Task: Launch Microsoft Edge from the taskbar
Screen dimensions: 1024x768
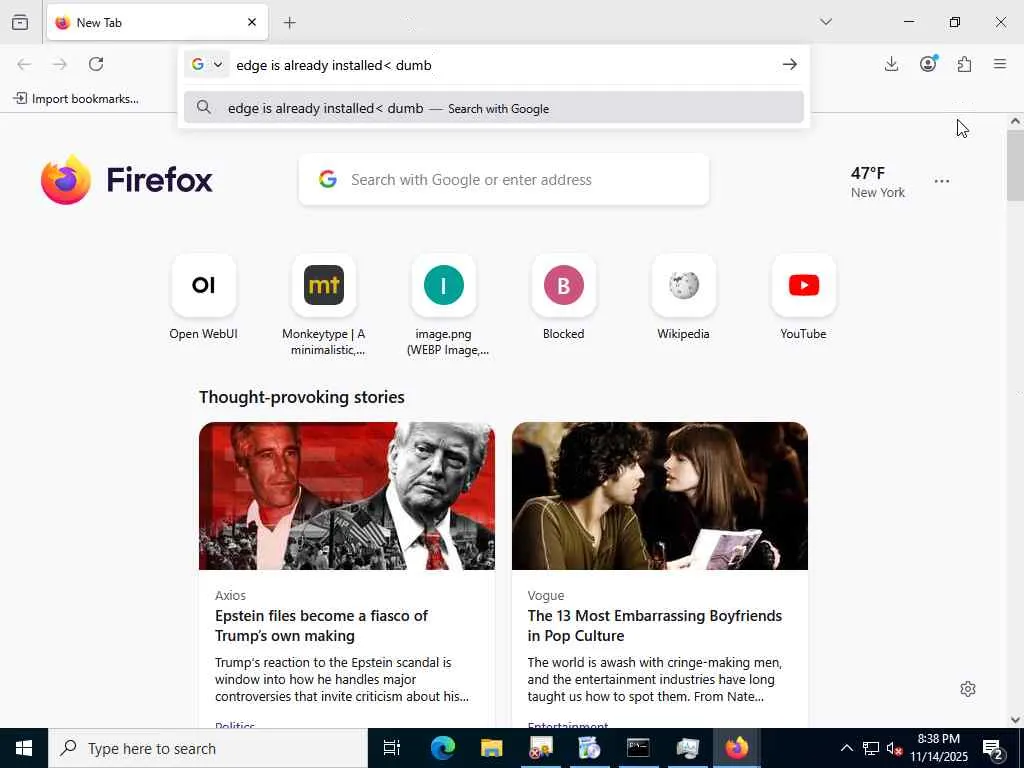Action: coord(442,748)
